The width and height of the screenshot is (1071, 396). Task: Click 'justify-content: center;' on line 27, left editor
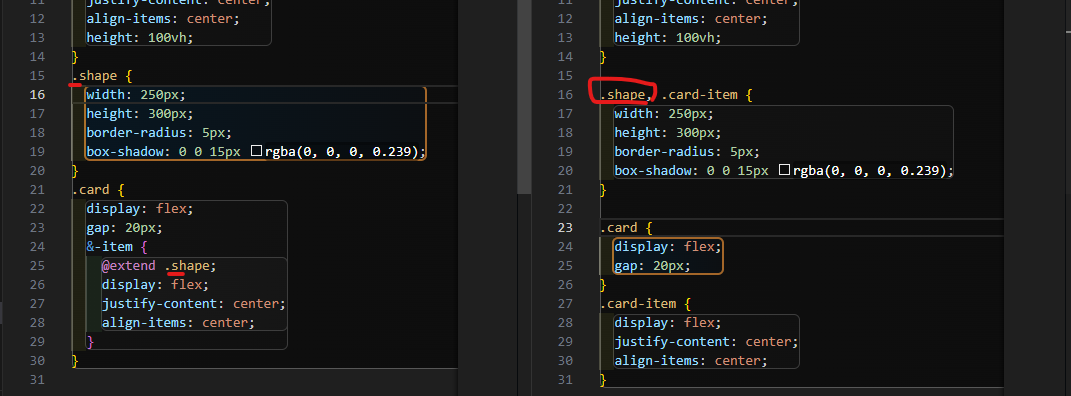(193, 304)
